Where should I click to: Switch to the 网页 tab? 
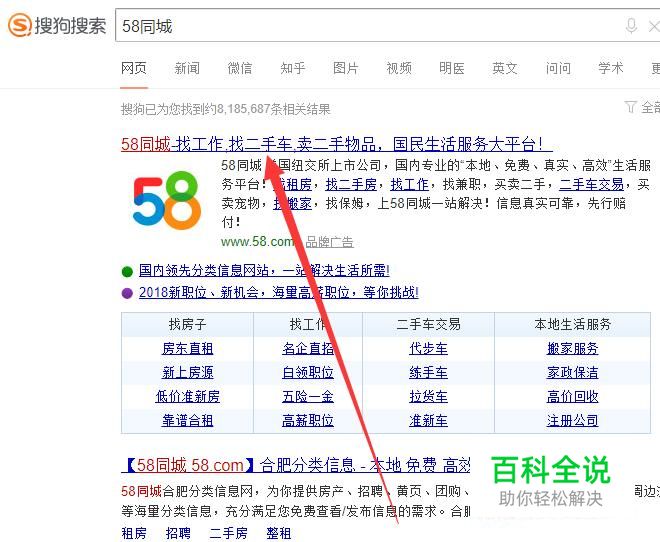pos(134,68)
